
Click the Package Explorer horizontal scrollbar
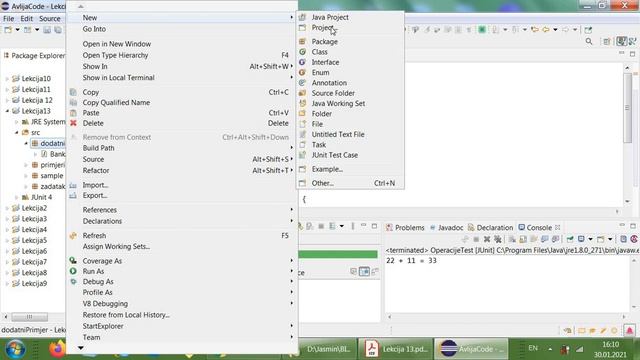click(29, 317)
